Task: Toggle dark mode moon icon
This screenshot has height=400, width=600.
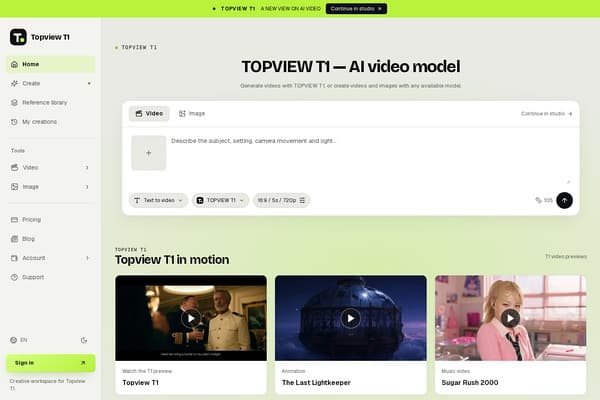Action: 84,340
